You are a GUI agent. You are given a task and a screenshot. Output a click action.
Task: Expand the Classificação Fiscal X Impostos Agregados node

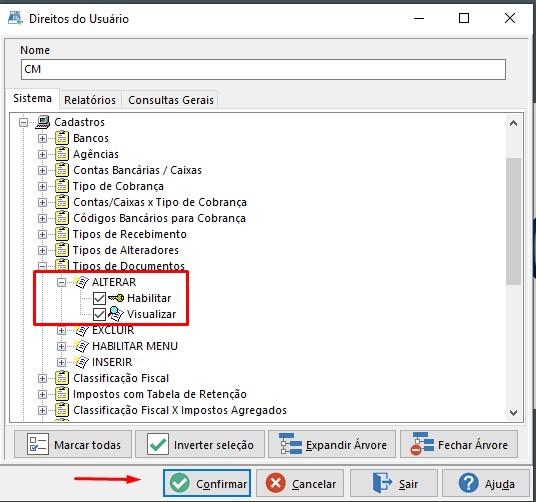pos(42,410)
